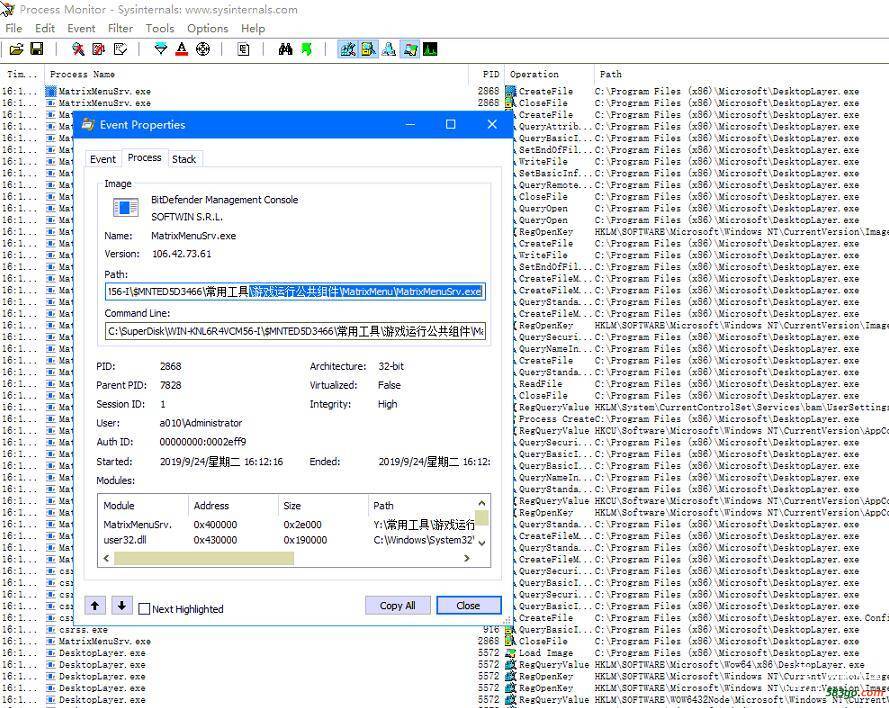Toggle Show Profiling Events icon
This screenshot has width=889, height=708.
tap(430, 49)
